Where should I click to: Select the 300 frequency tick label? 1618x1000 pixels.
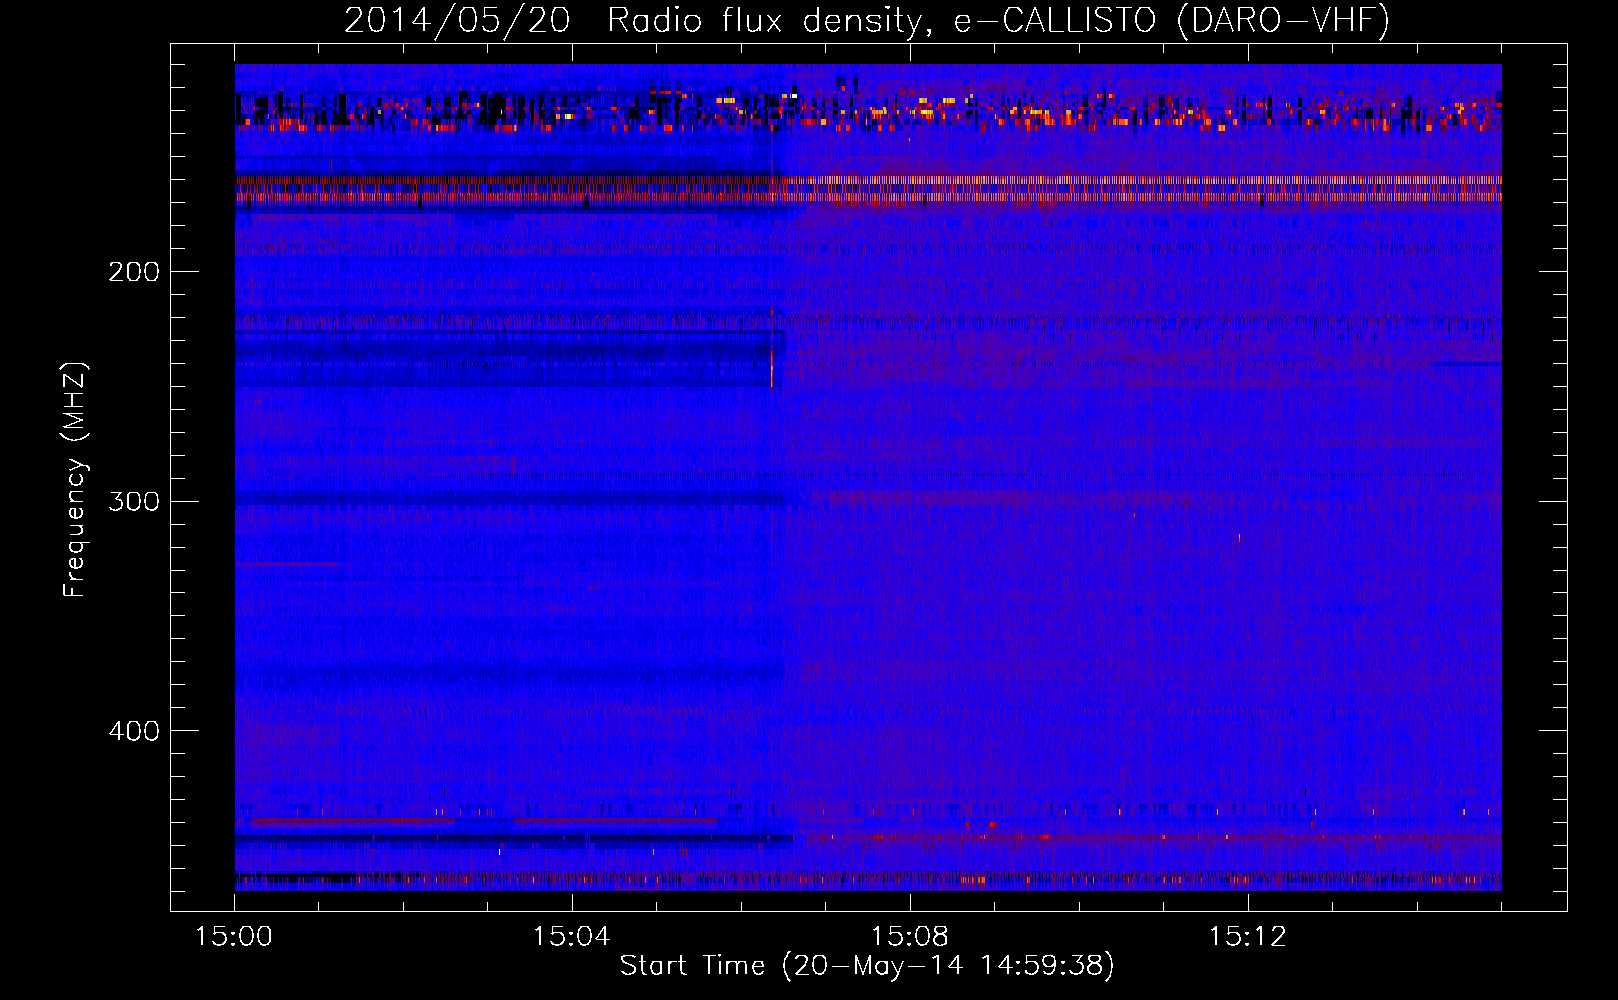coord(134,501)
